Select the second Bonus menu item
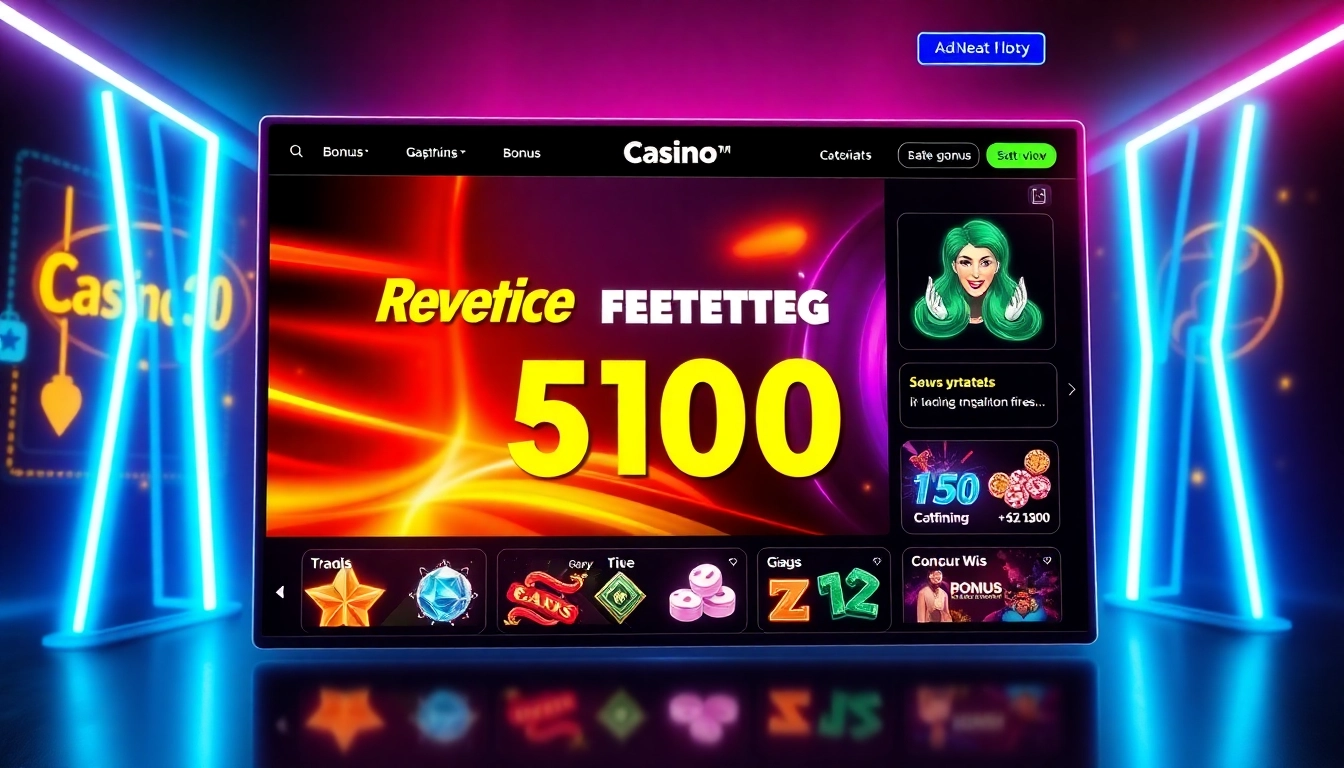Image resolution: width=1344 pixels, height=768 pixels. click(521, 153)
